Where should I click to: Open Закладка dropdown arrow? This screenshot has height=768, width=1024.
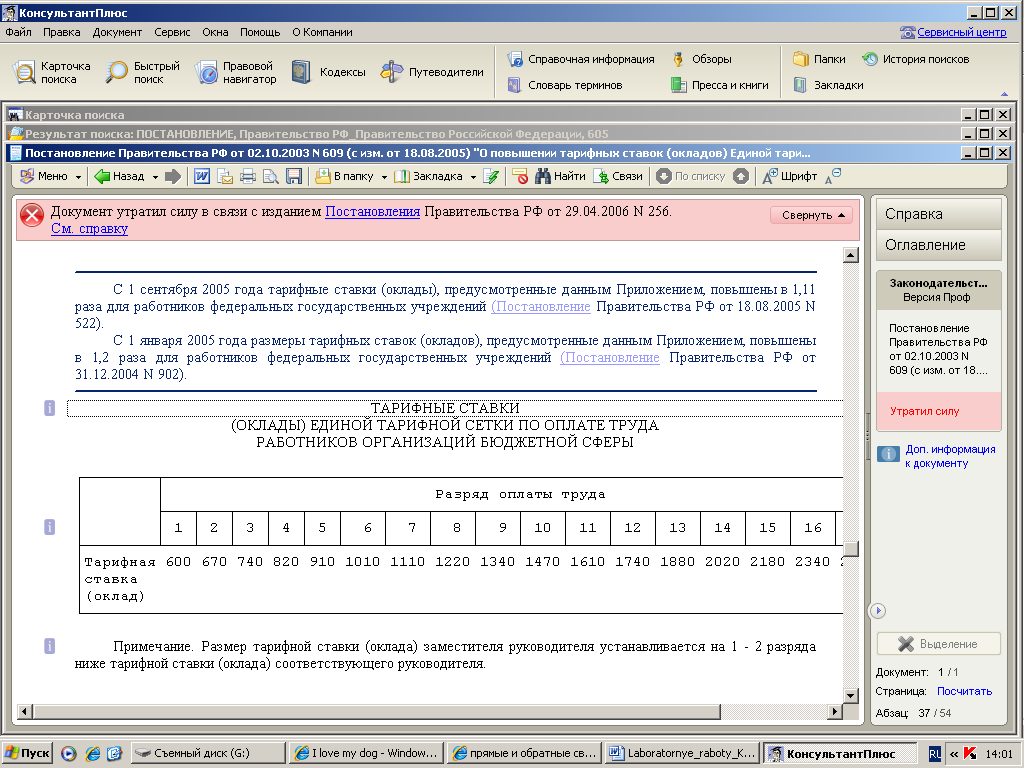(x=473, y=177)
